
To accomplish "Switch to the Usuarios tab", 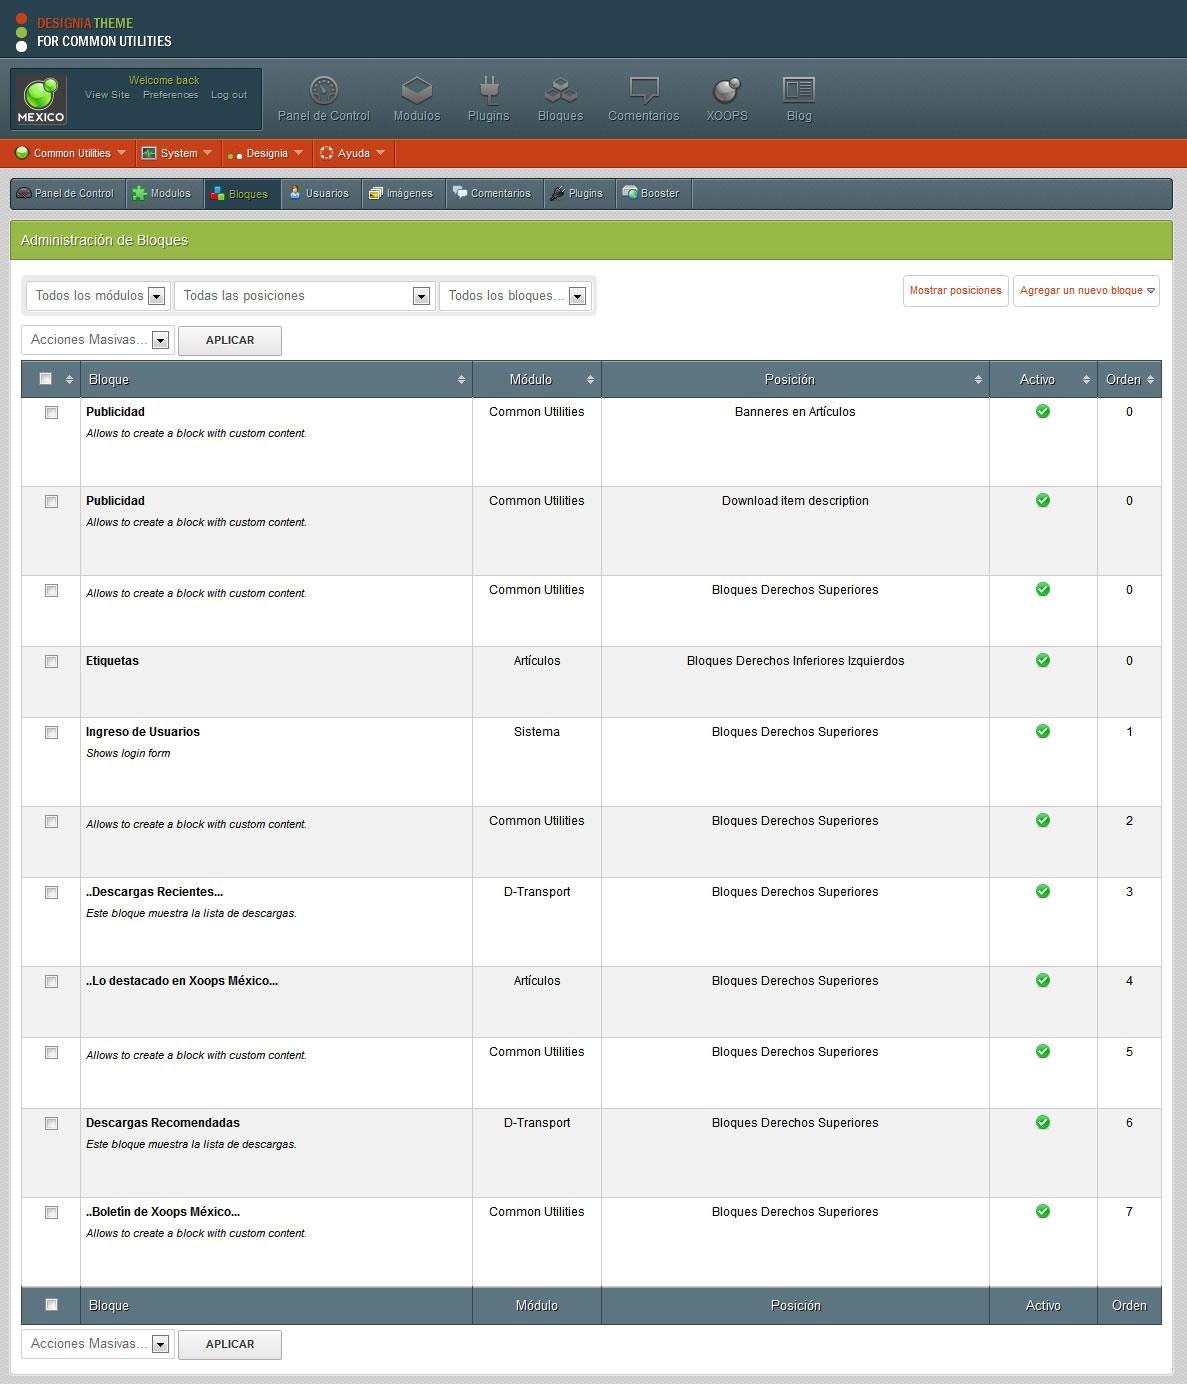I will click(320, 193).
